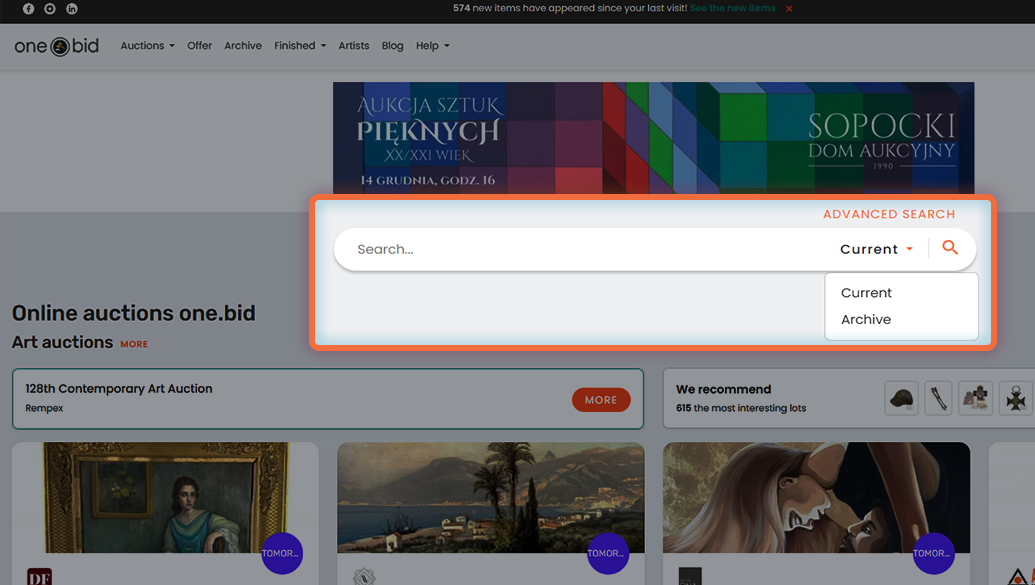
Task: Choose Current from the scope list
Action: pos(866,292)
